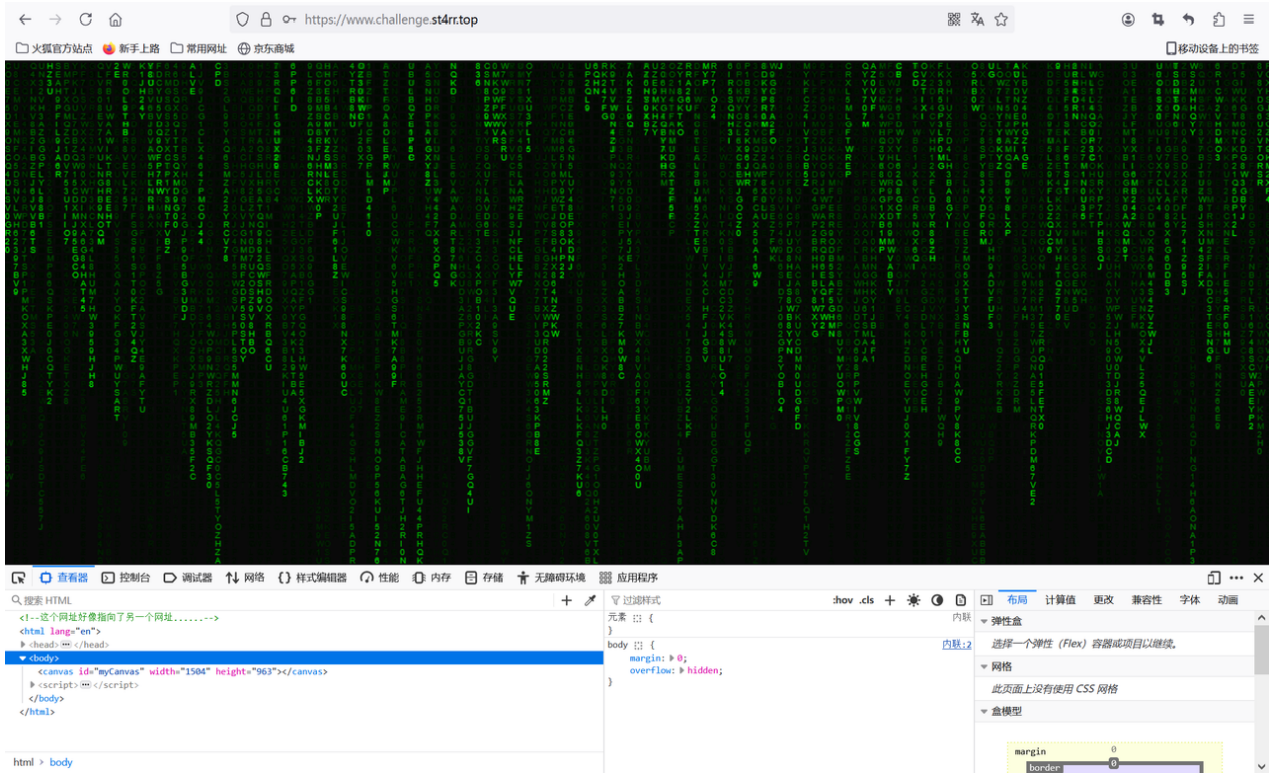This screenshot has width=1278, height=775.
Task: Select the canvas myCanvas element row
Action: [302, 671]
